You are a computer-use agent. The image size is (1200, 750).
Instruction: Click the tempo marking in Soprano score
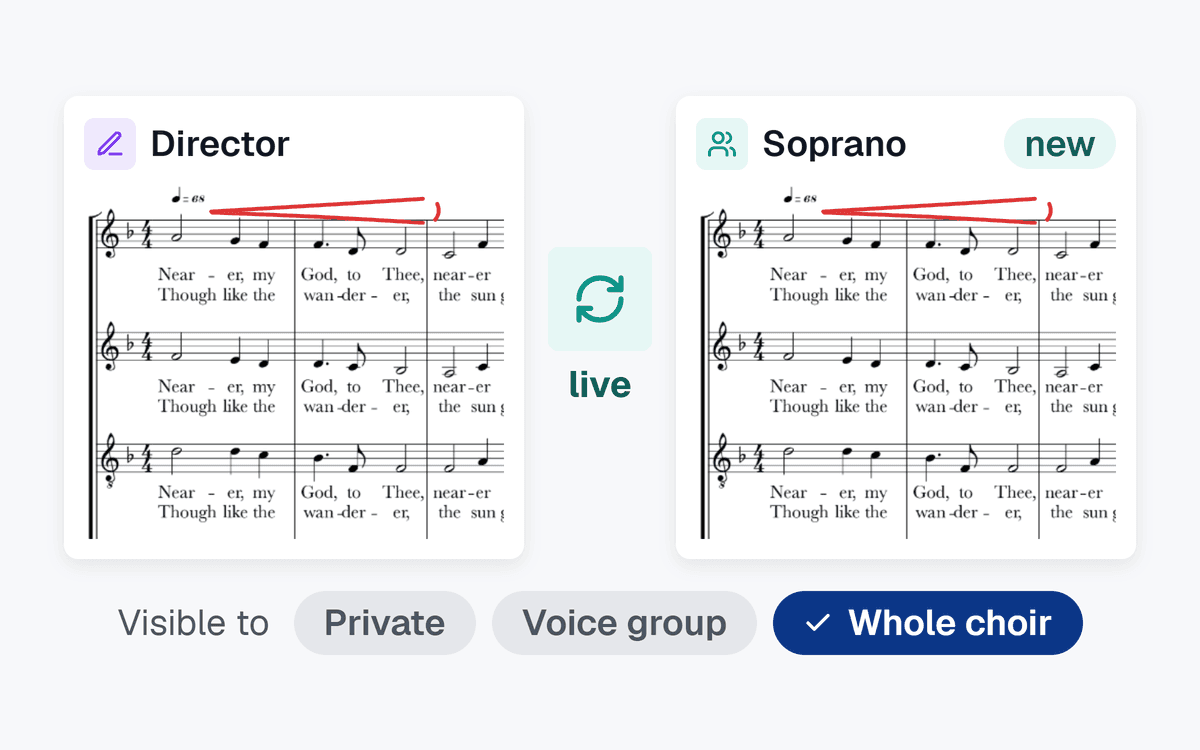[800, 197]
